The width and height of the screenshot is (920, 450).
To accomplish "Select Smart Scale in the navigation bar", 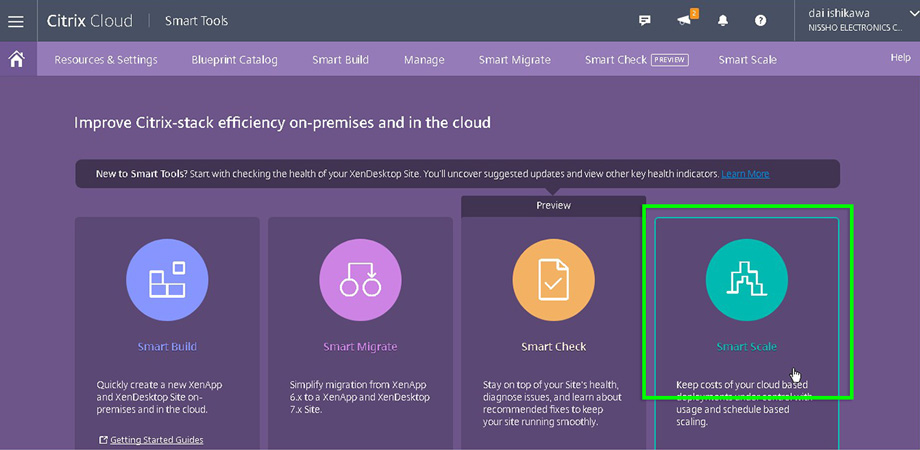I will pos(747,60).
